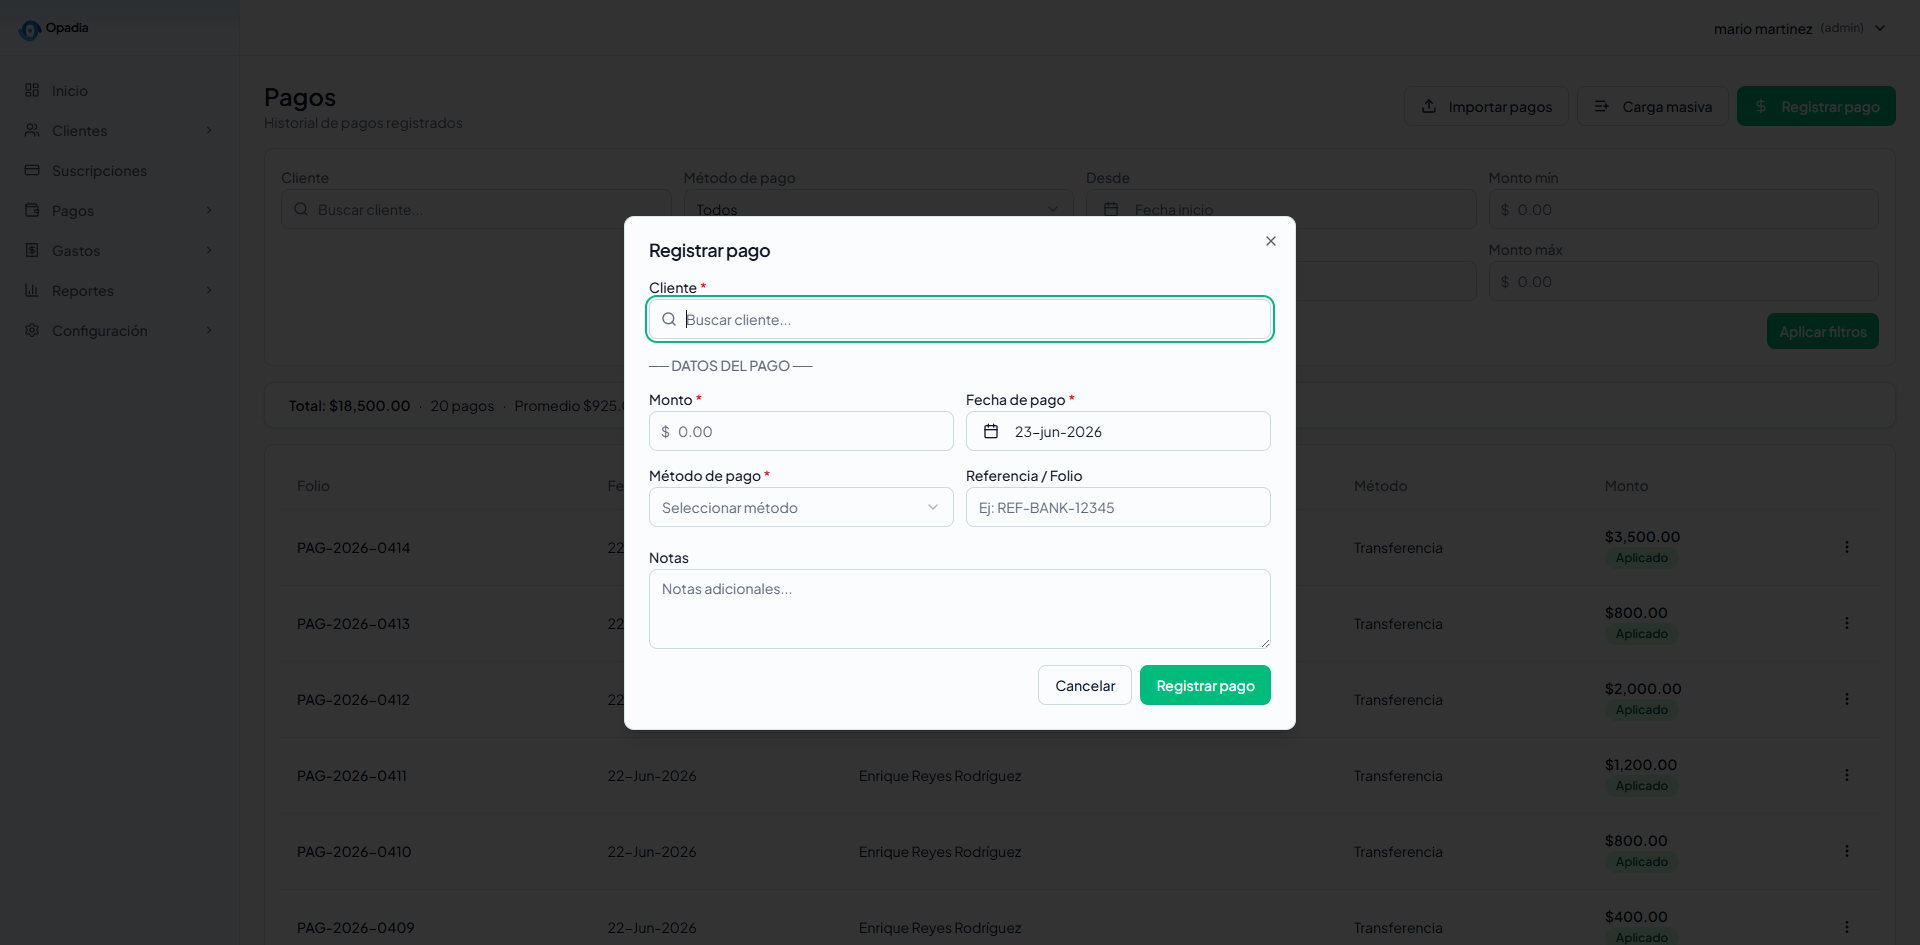Click the Suscripciones card icon
Viewport: 1920px width, 945px height.
(x=32, y=170)
